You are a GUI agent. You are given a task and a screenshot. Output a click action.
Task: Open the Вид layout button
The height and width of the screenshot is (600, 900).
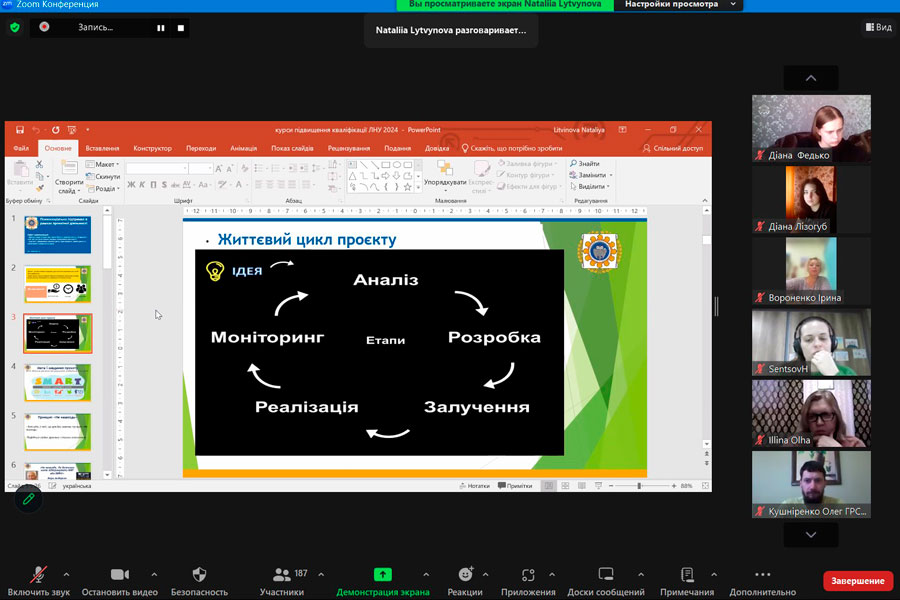[878, 27]
